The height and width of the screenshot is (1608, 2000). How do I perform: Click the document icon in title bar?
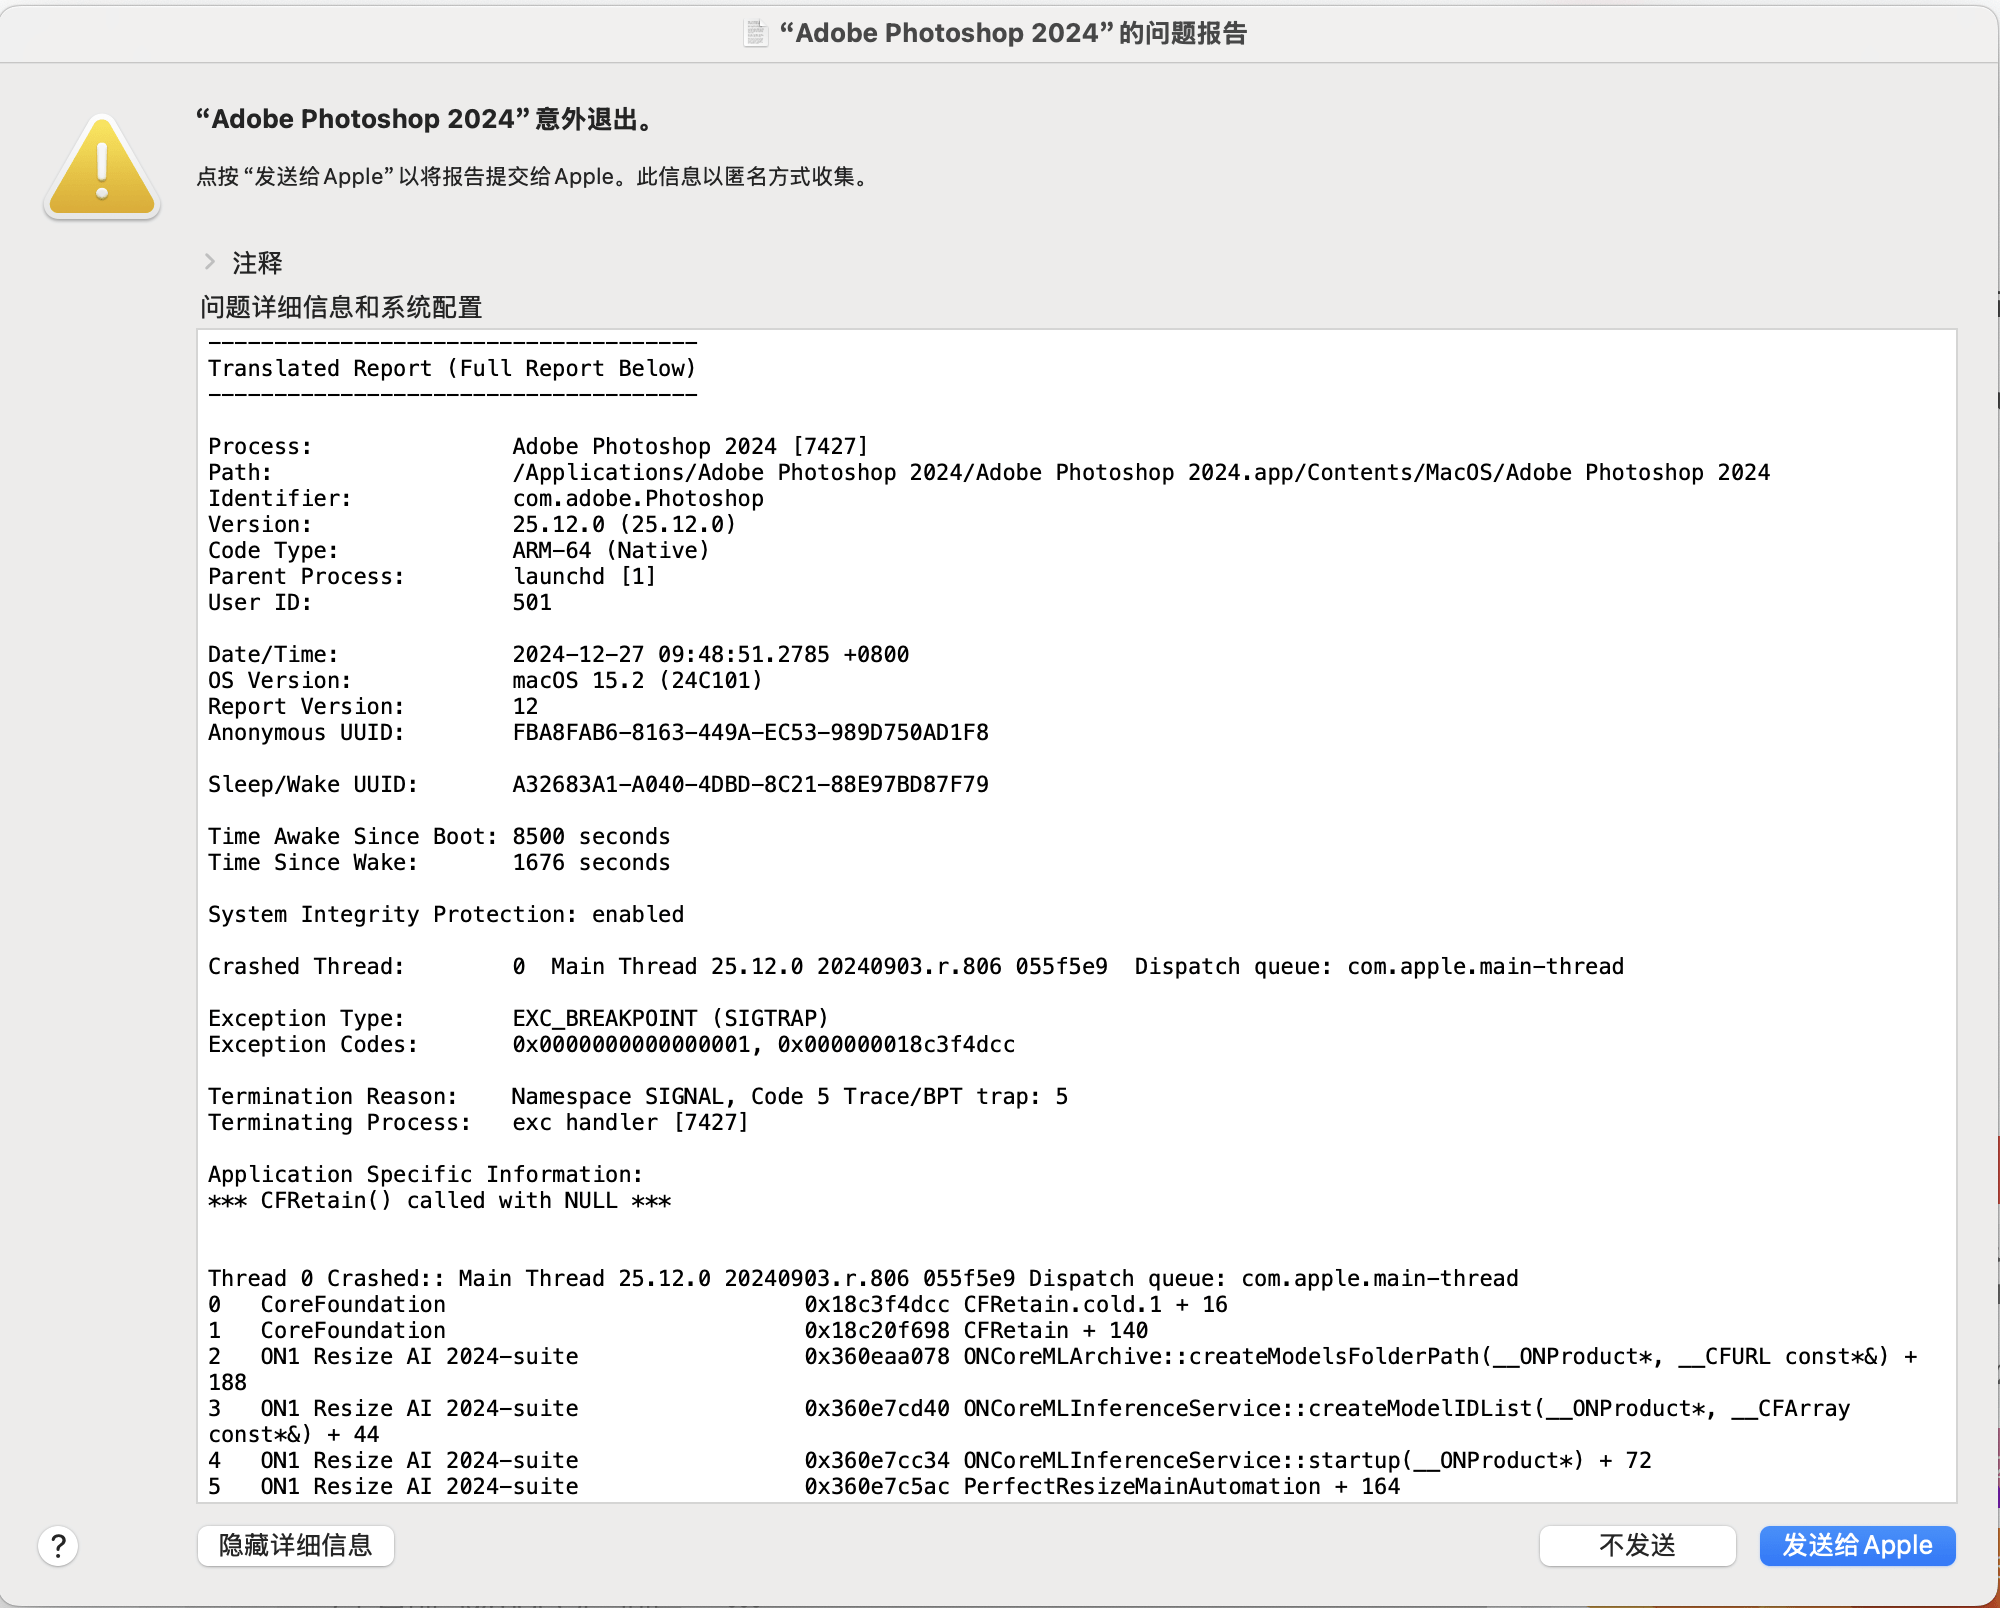click(756, 33)
